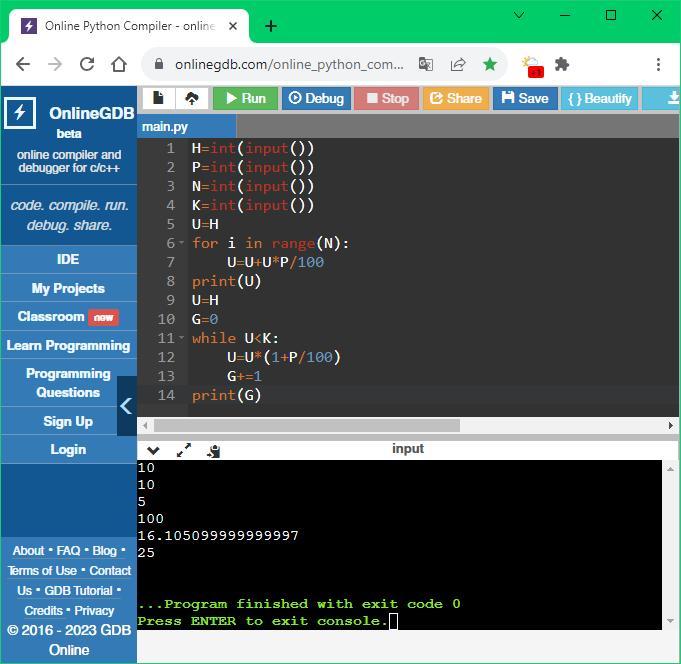Open the browser Extensions puzzle icon

point(562,64)
